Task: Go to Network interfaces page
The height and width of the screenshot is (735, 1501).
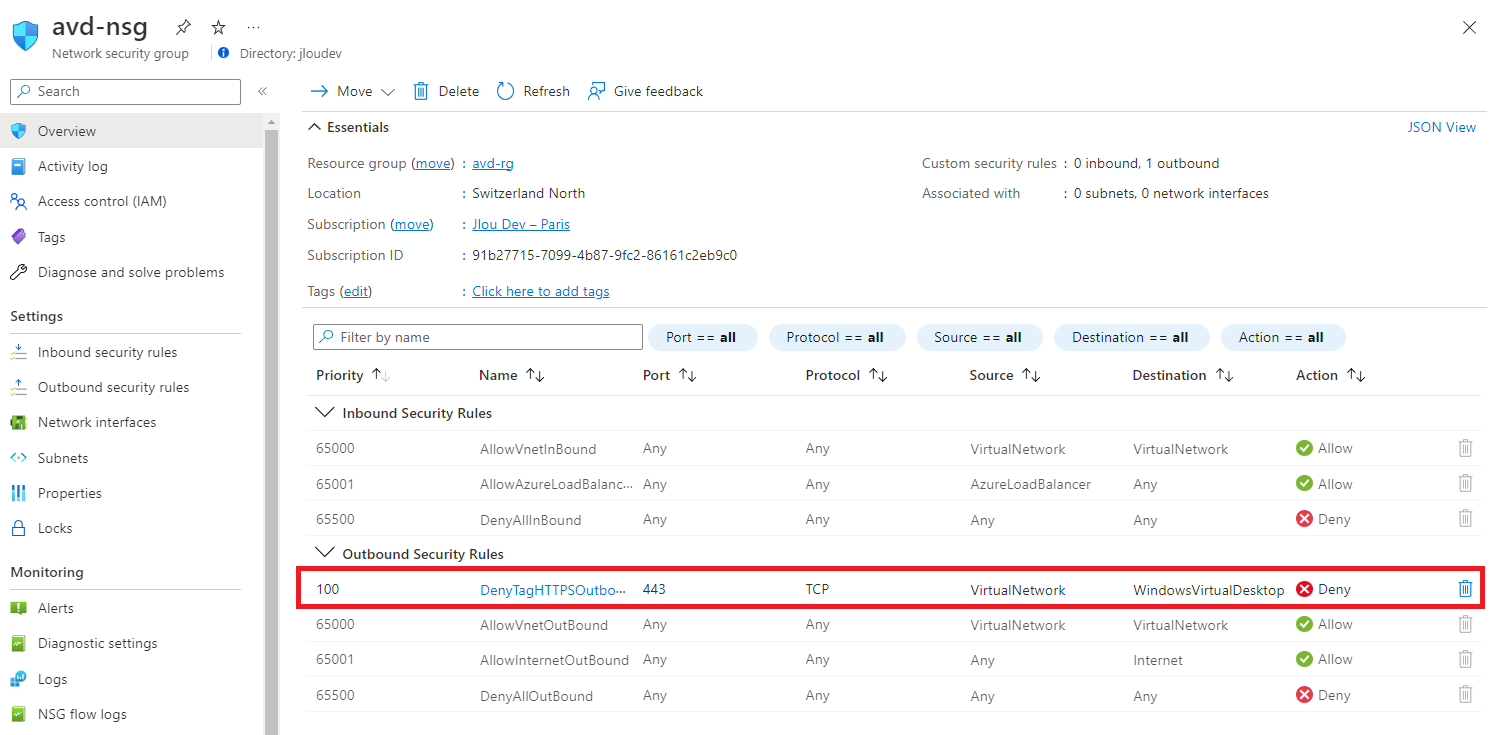Action: 97,422
